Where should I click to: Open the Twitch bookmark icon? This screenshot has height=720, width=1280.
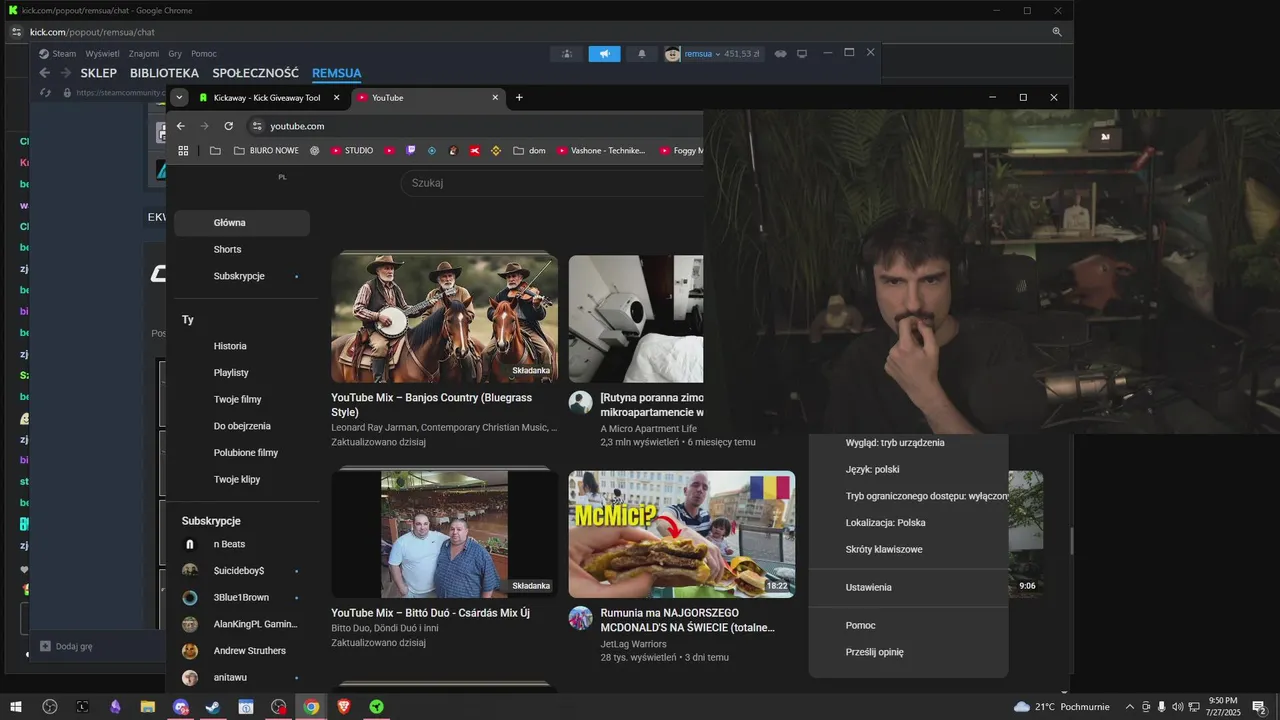[x=411, y=151]
